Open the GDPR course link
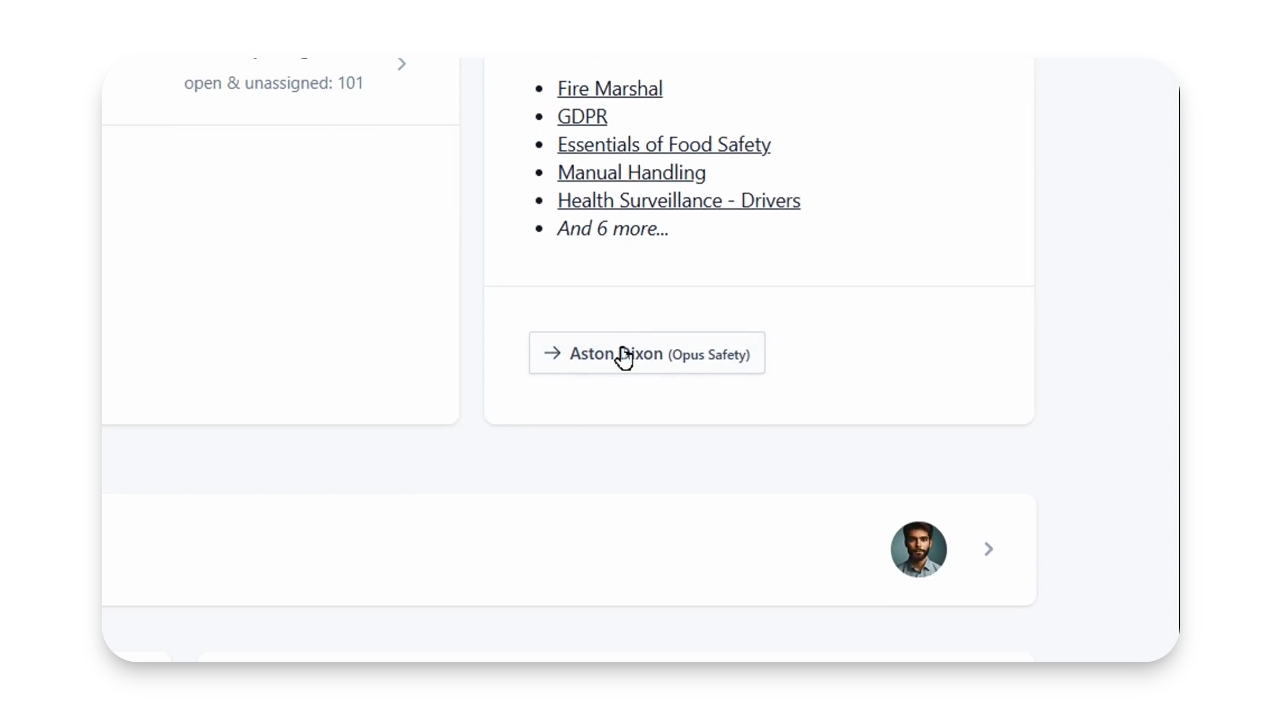Image resolution: width=1282 pixels, height=720 pixels. click(x=582, y=117)
